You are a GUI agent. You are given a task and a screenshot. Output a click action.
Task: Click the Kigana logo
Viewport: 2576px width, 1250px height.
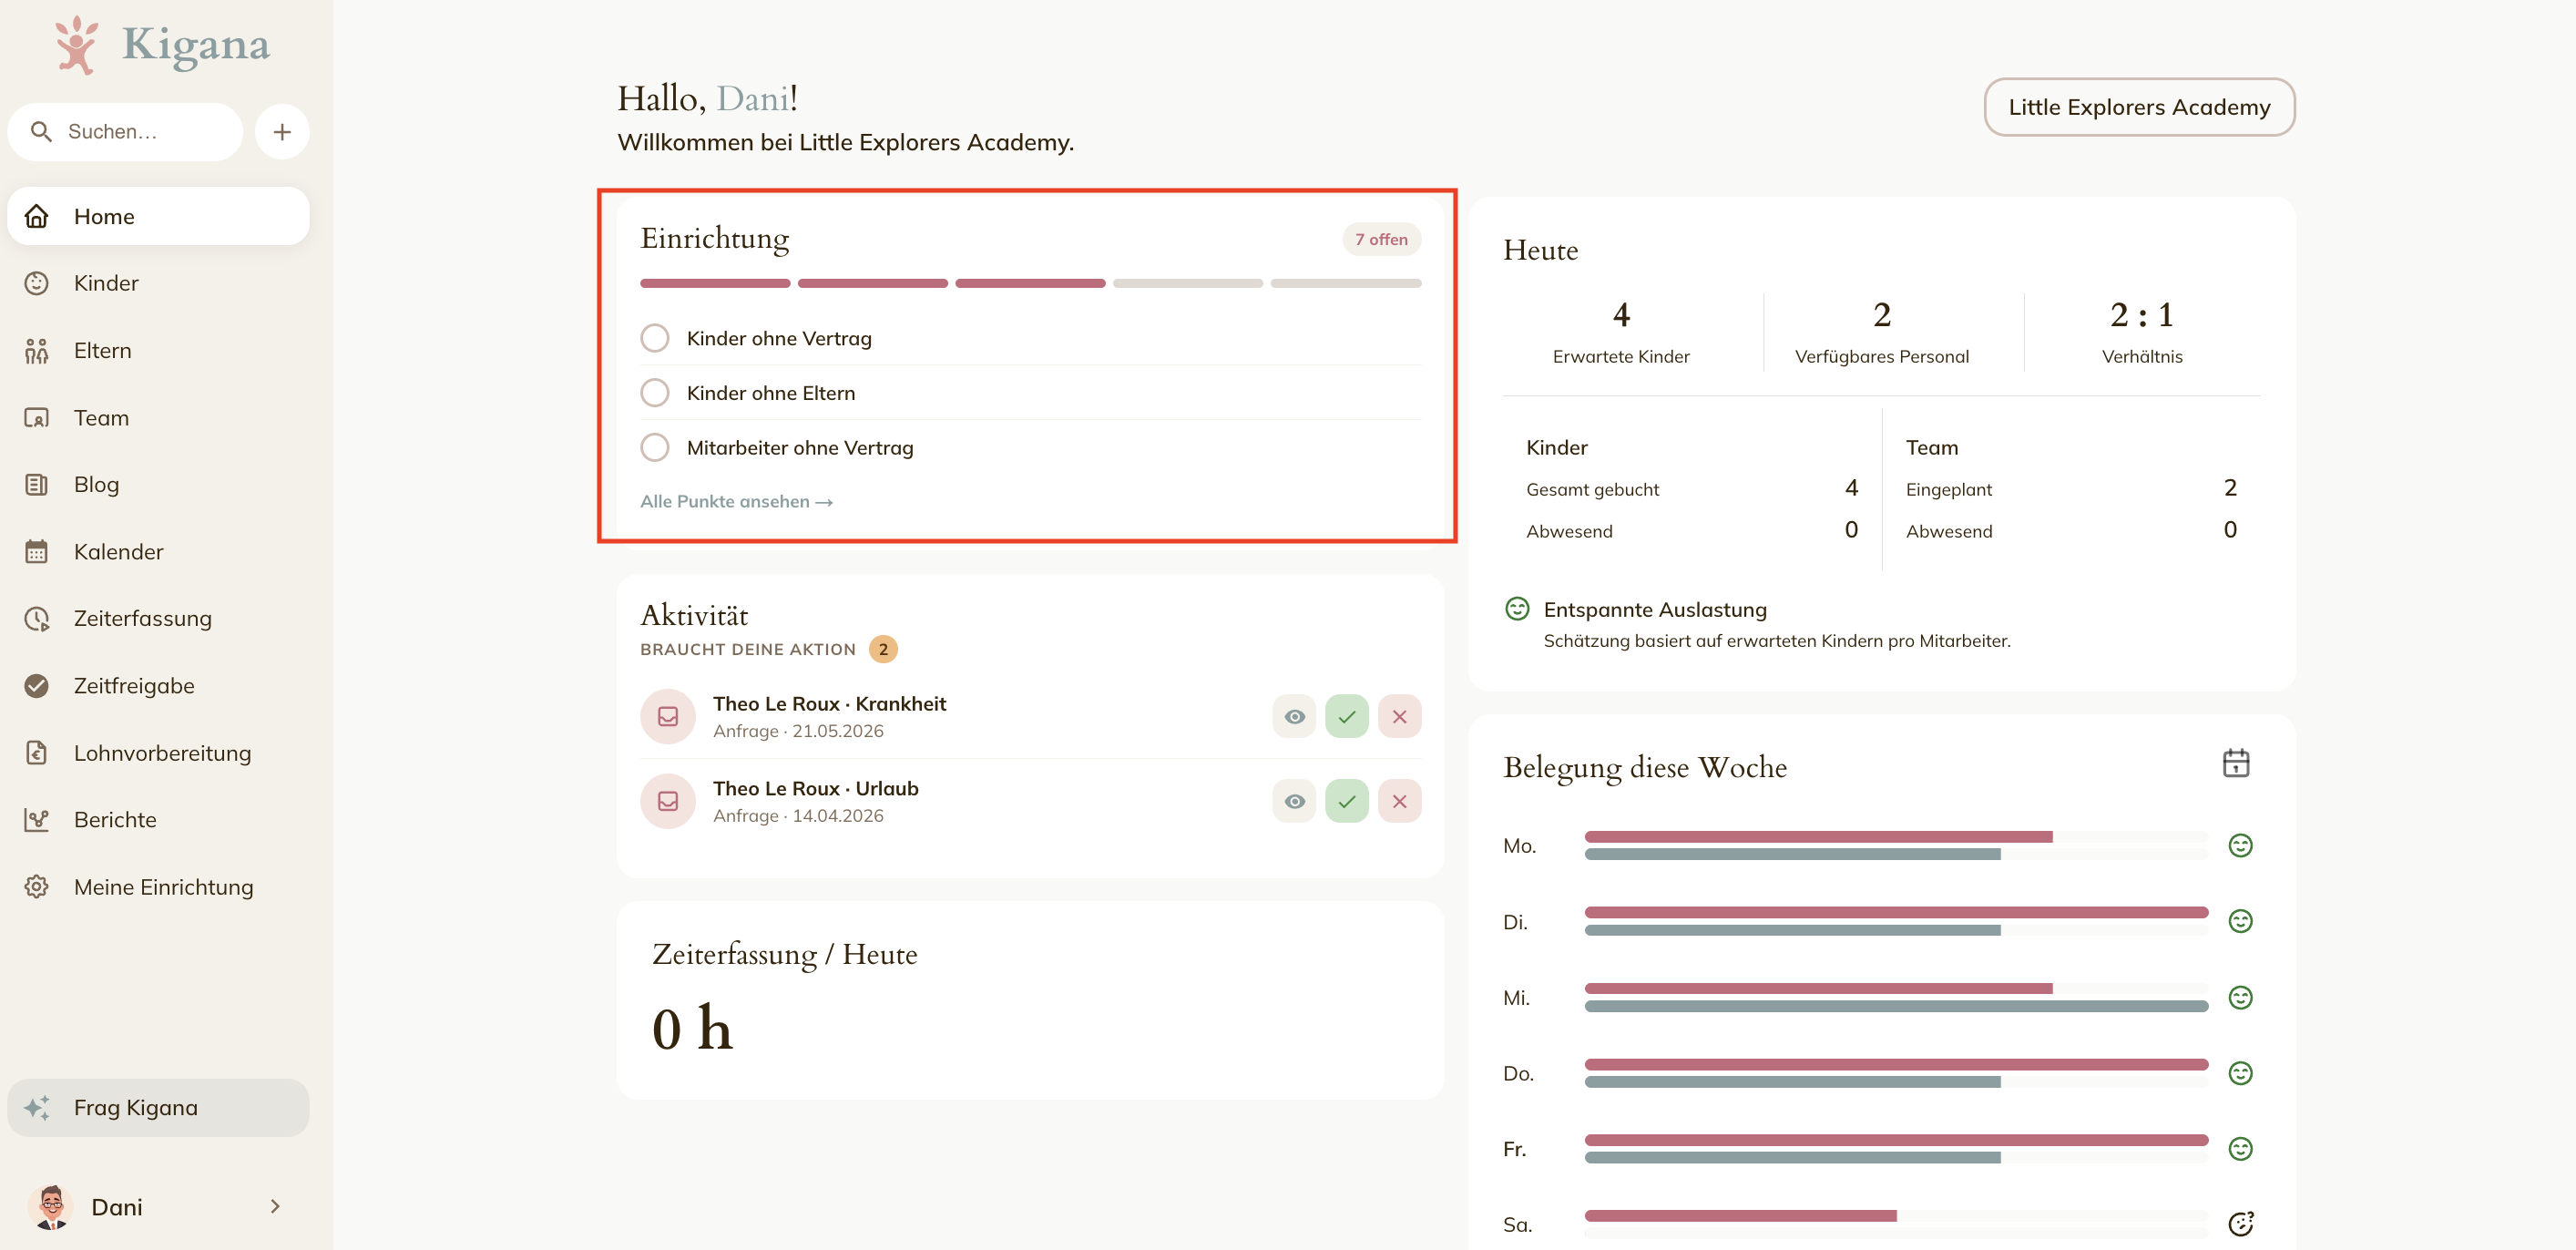coord(162,45)
